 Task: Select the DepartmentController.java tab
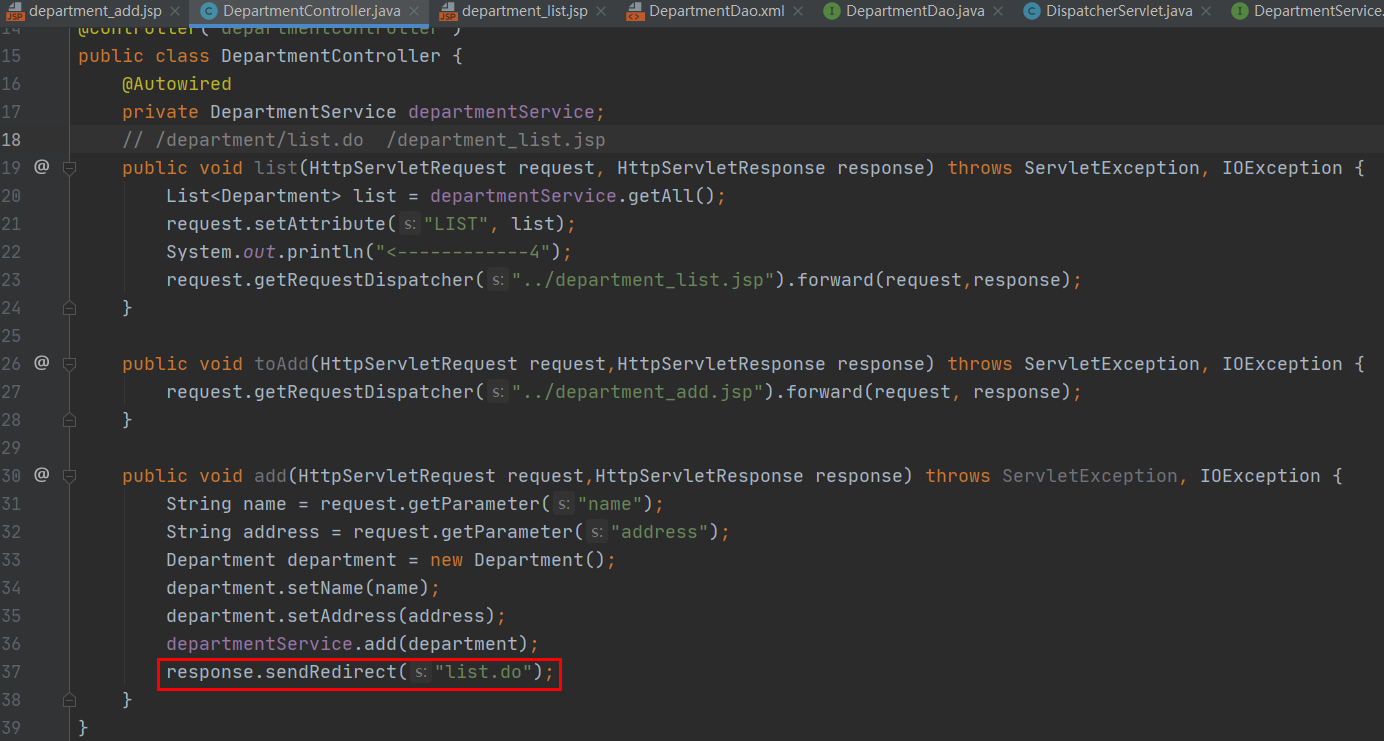tap(312, 12)
